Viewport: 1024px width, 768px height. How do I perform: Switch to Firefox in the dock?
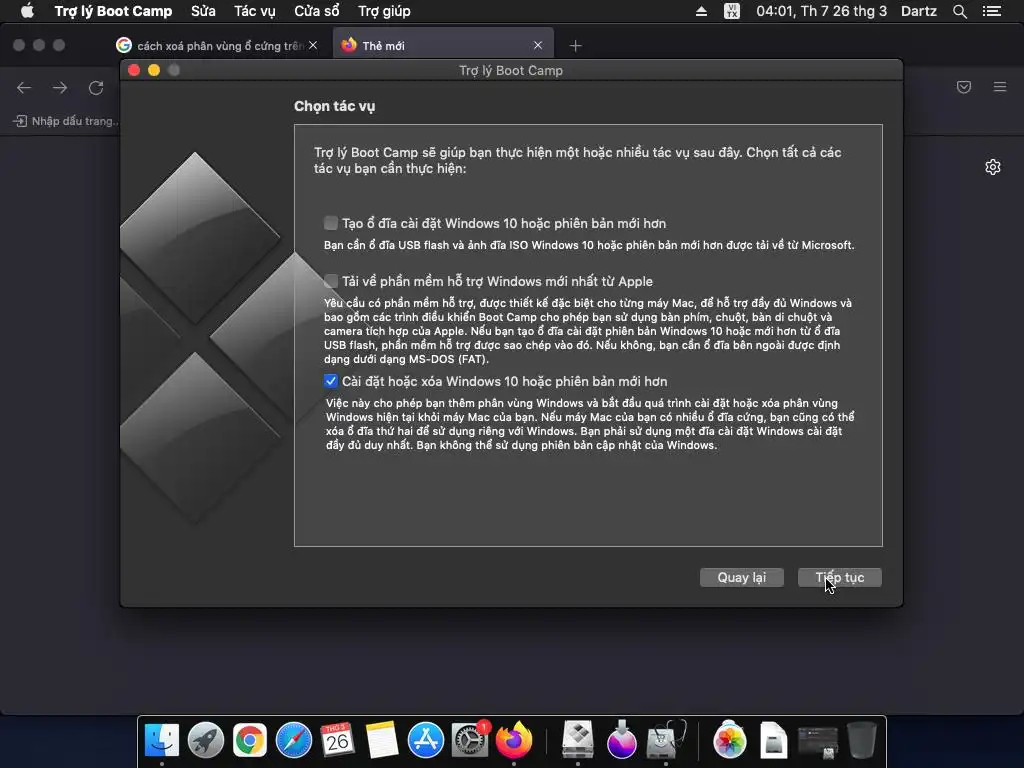(514, 741)
